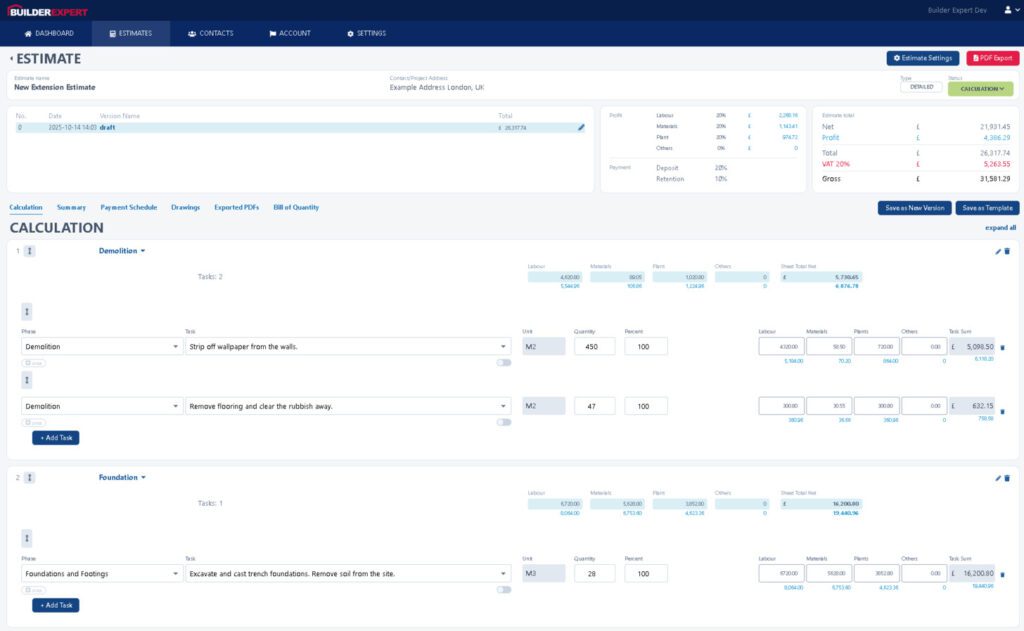Delete the Strip off wallpaper task row
1024x631 pixels.
click(x=1003, y=348)
